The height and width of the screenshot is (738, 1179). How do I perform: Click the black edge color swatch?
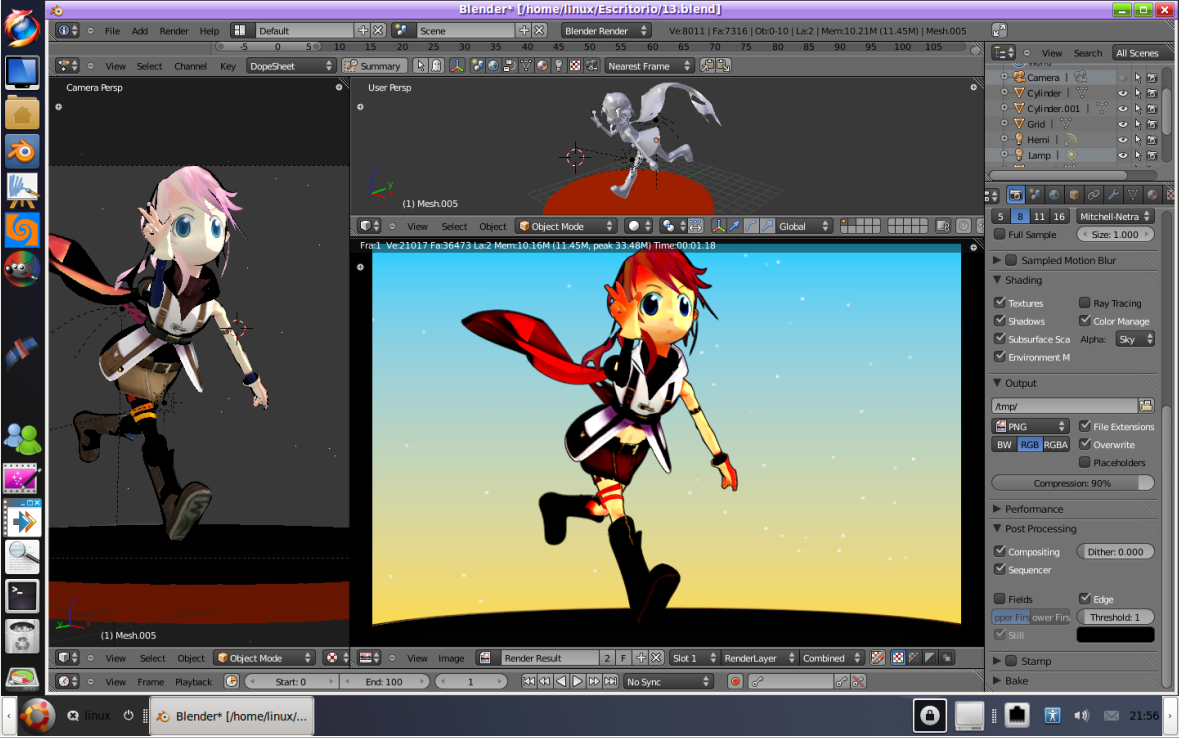click(x=1116, y=635)
